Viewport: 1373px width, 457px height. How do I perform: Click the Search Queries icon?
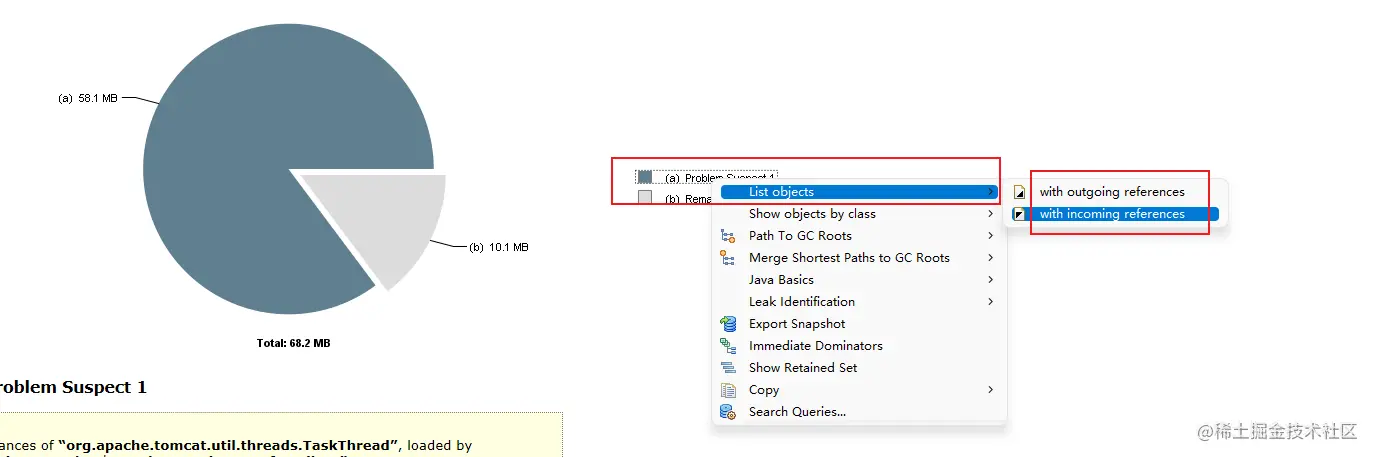click(728, 412)
